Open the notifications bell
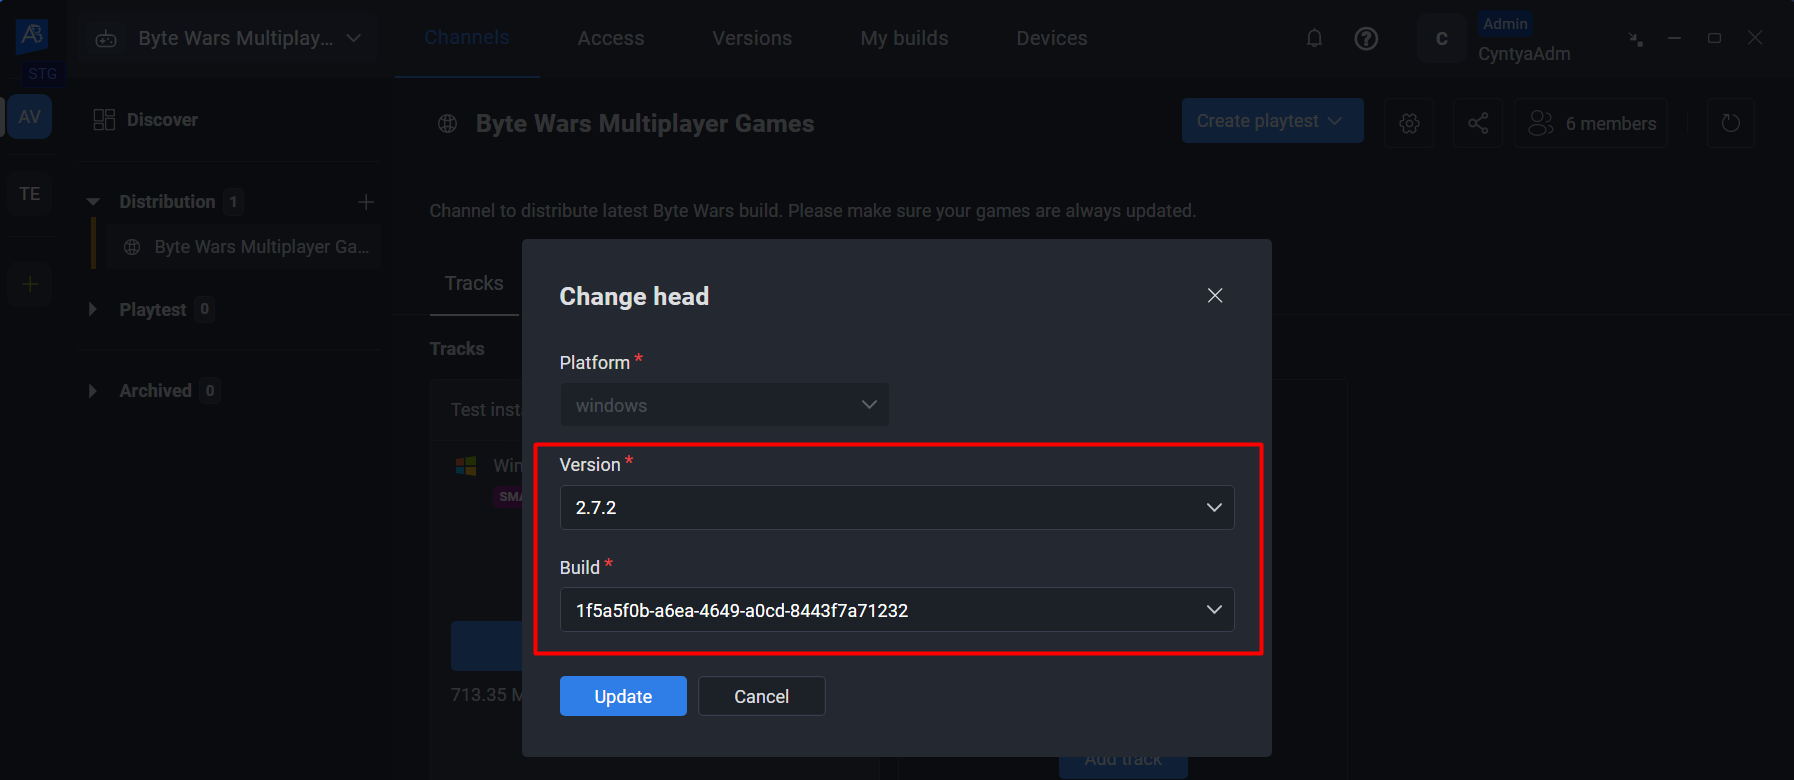Screen dimensions: 1794x780 coord(1314,38)
